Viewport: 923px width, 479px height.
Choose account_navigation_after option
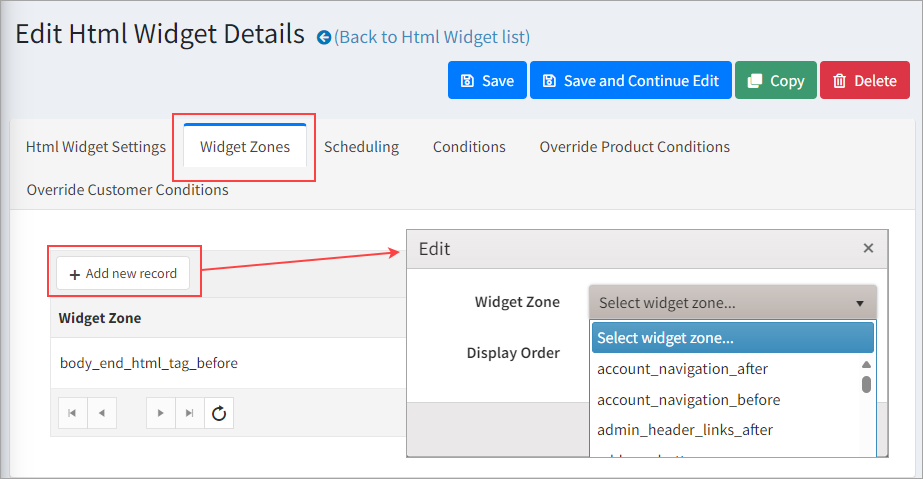coord(682,369)
